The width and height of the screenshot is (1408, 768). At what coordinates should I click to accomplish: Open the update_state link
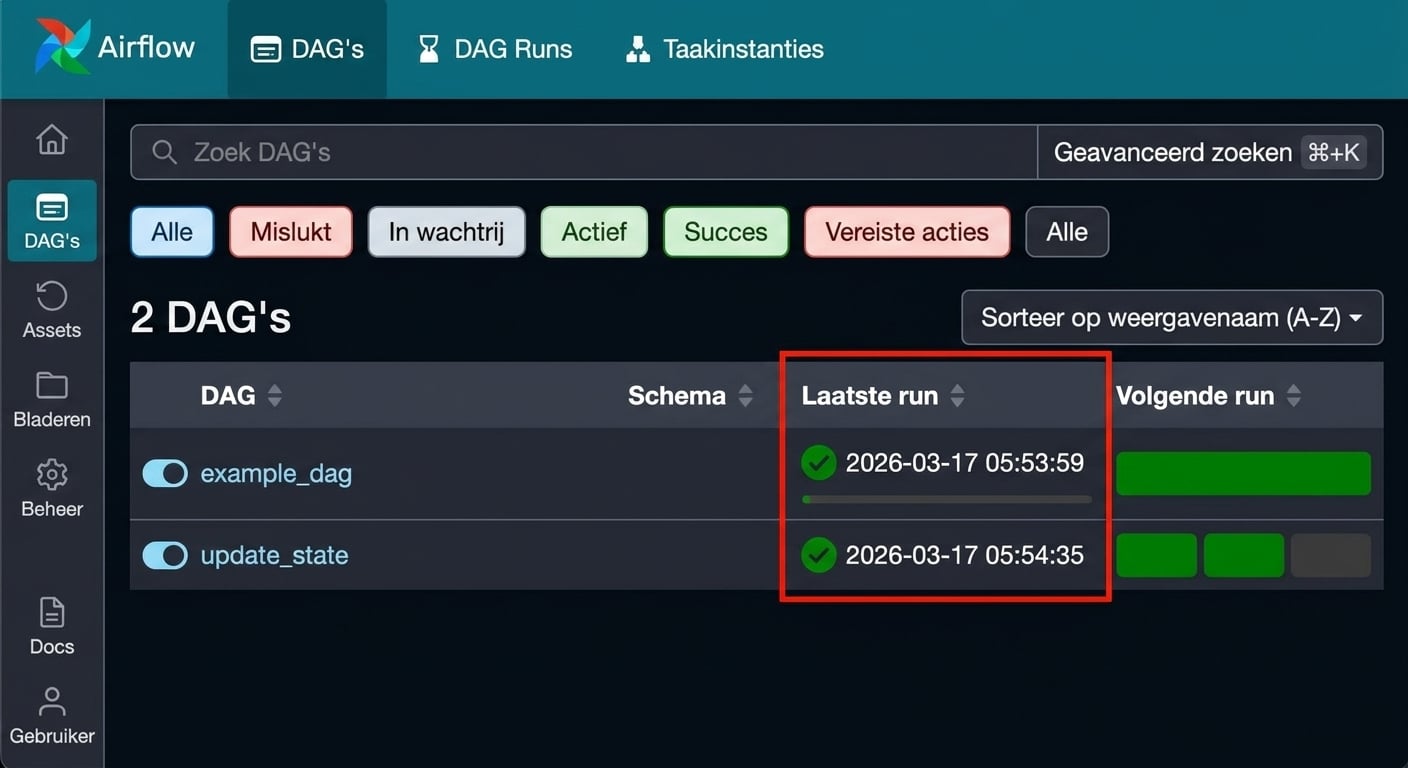(274, 555)
